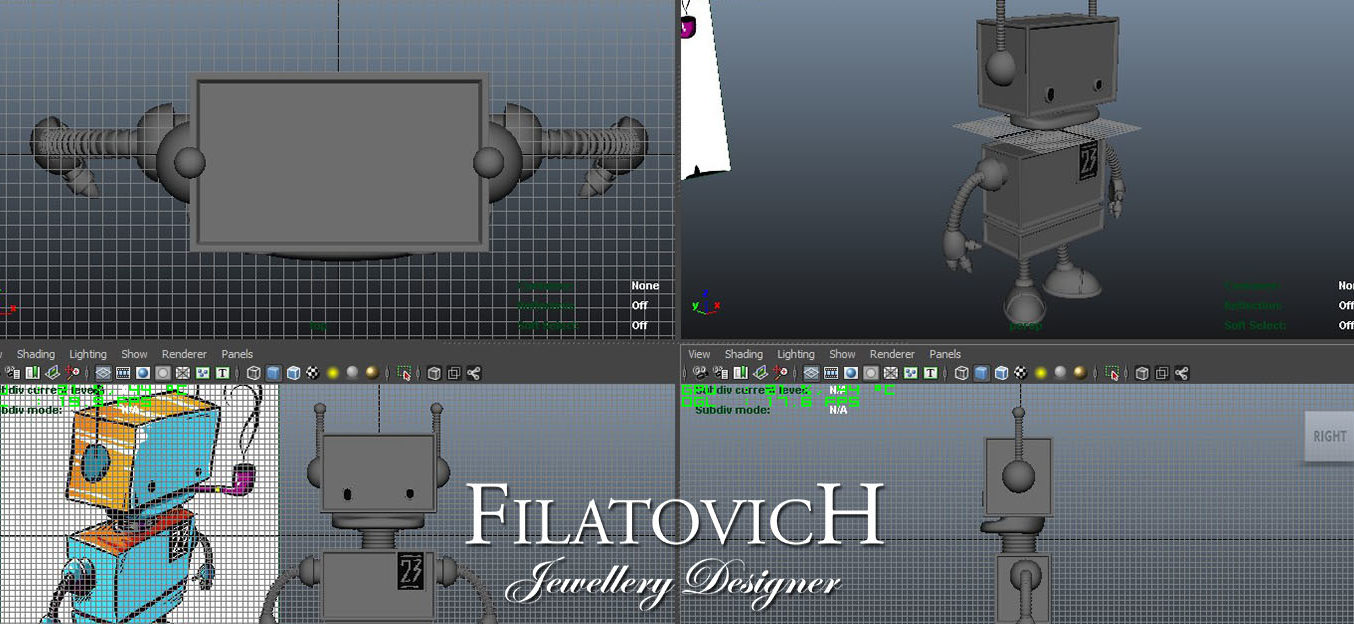Open Bookmarks icon in front view panel toolbar
This screenshot has width=1354, height=624.
[32, 373]
